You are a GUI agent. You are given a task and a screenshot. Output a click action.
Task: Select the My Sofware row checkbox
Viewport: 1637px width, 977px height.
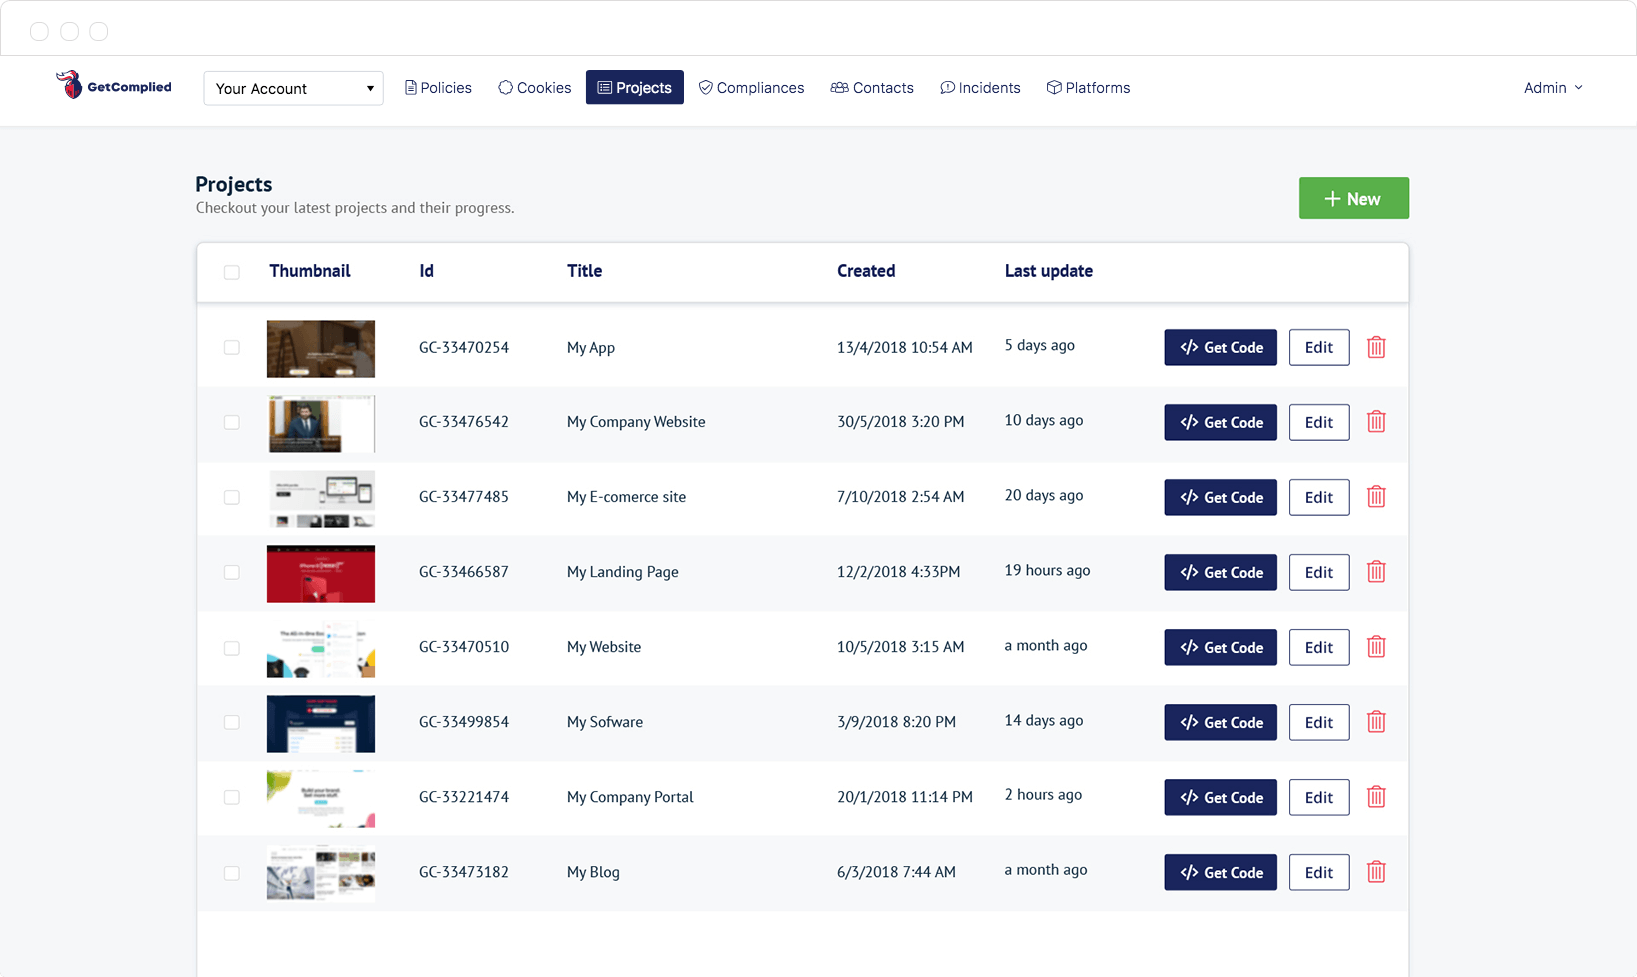point(232,722)
